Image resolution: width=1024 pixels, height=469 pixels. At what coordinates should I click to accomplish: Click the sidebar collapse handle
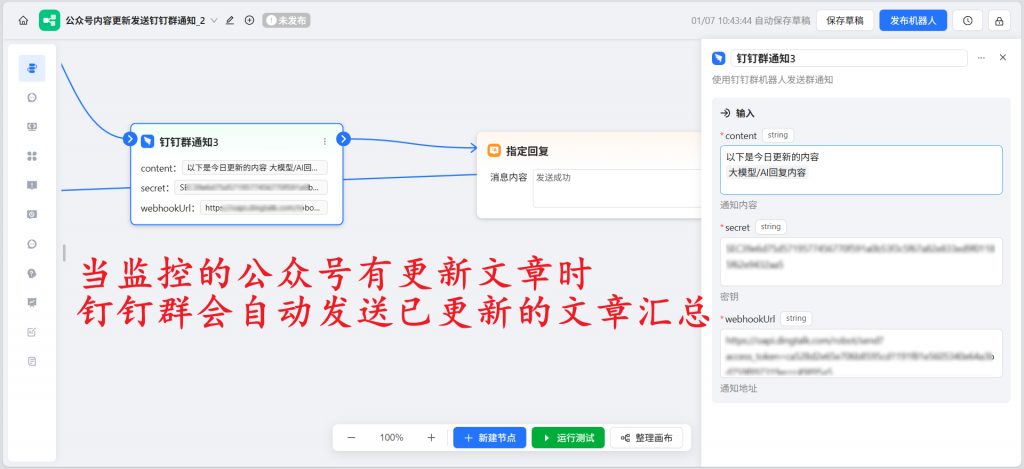(64, 252)
